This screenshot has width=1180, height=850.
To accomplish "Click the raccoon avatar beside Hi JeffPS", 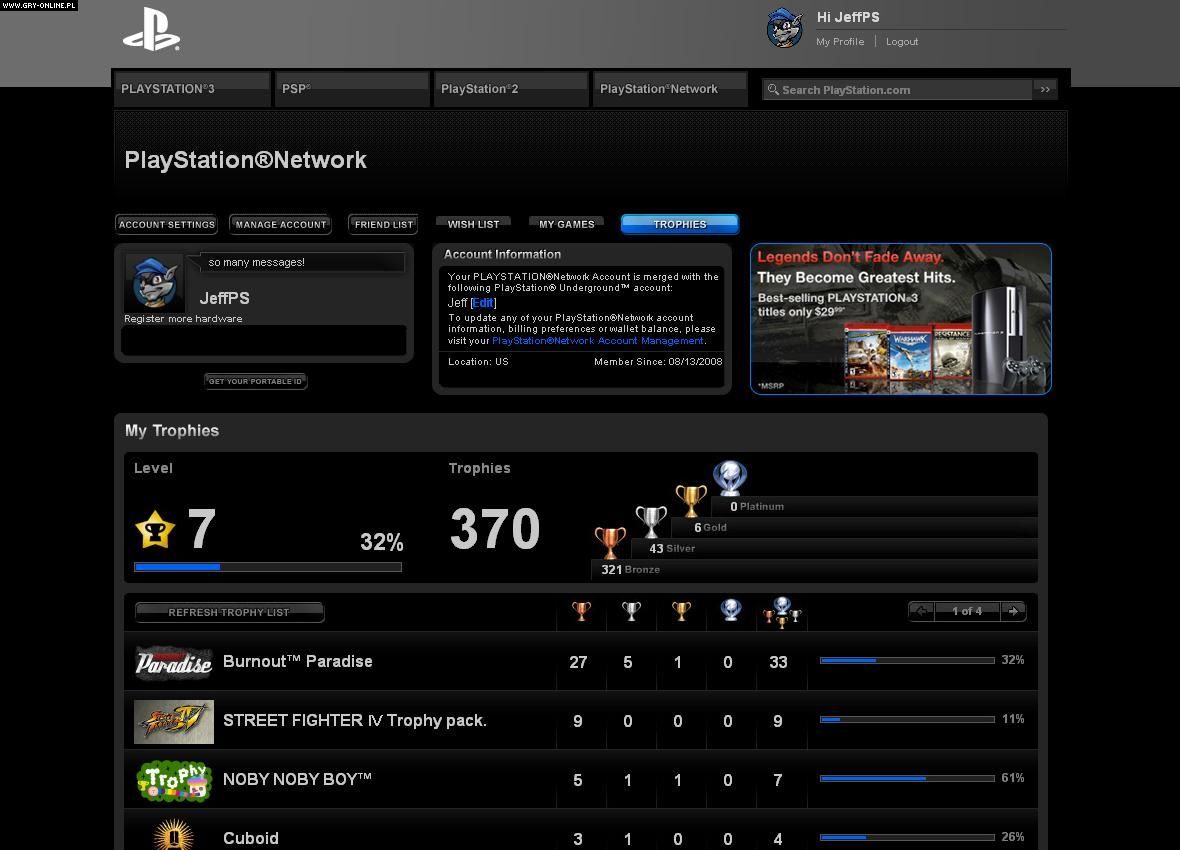I will click(x=785, y=28).
